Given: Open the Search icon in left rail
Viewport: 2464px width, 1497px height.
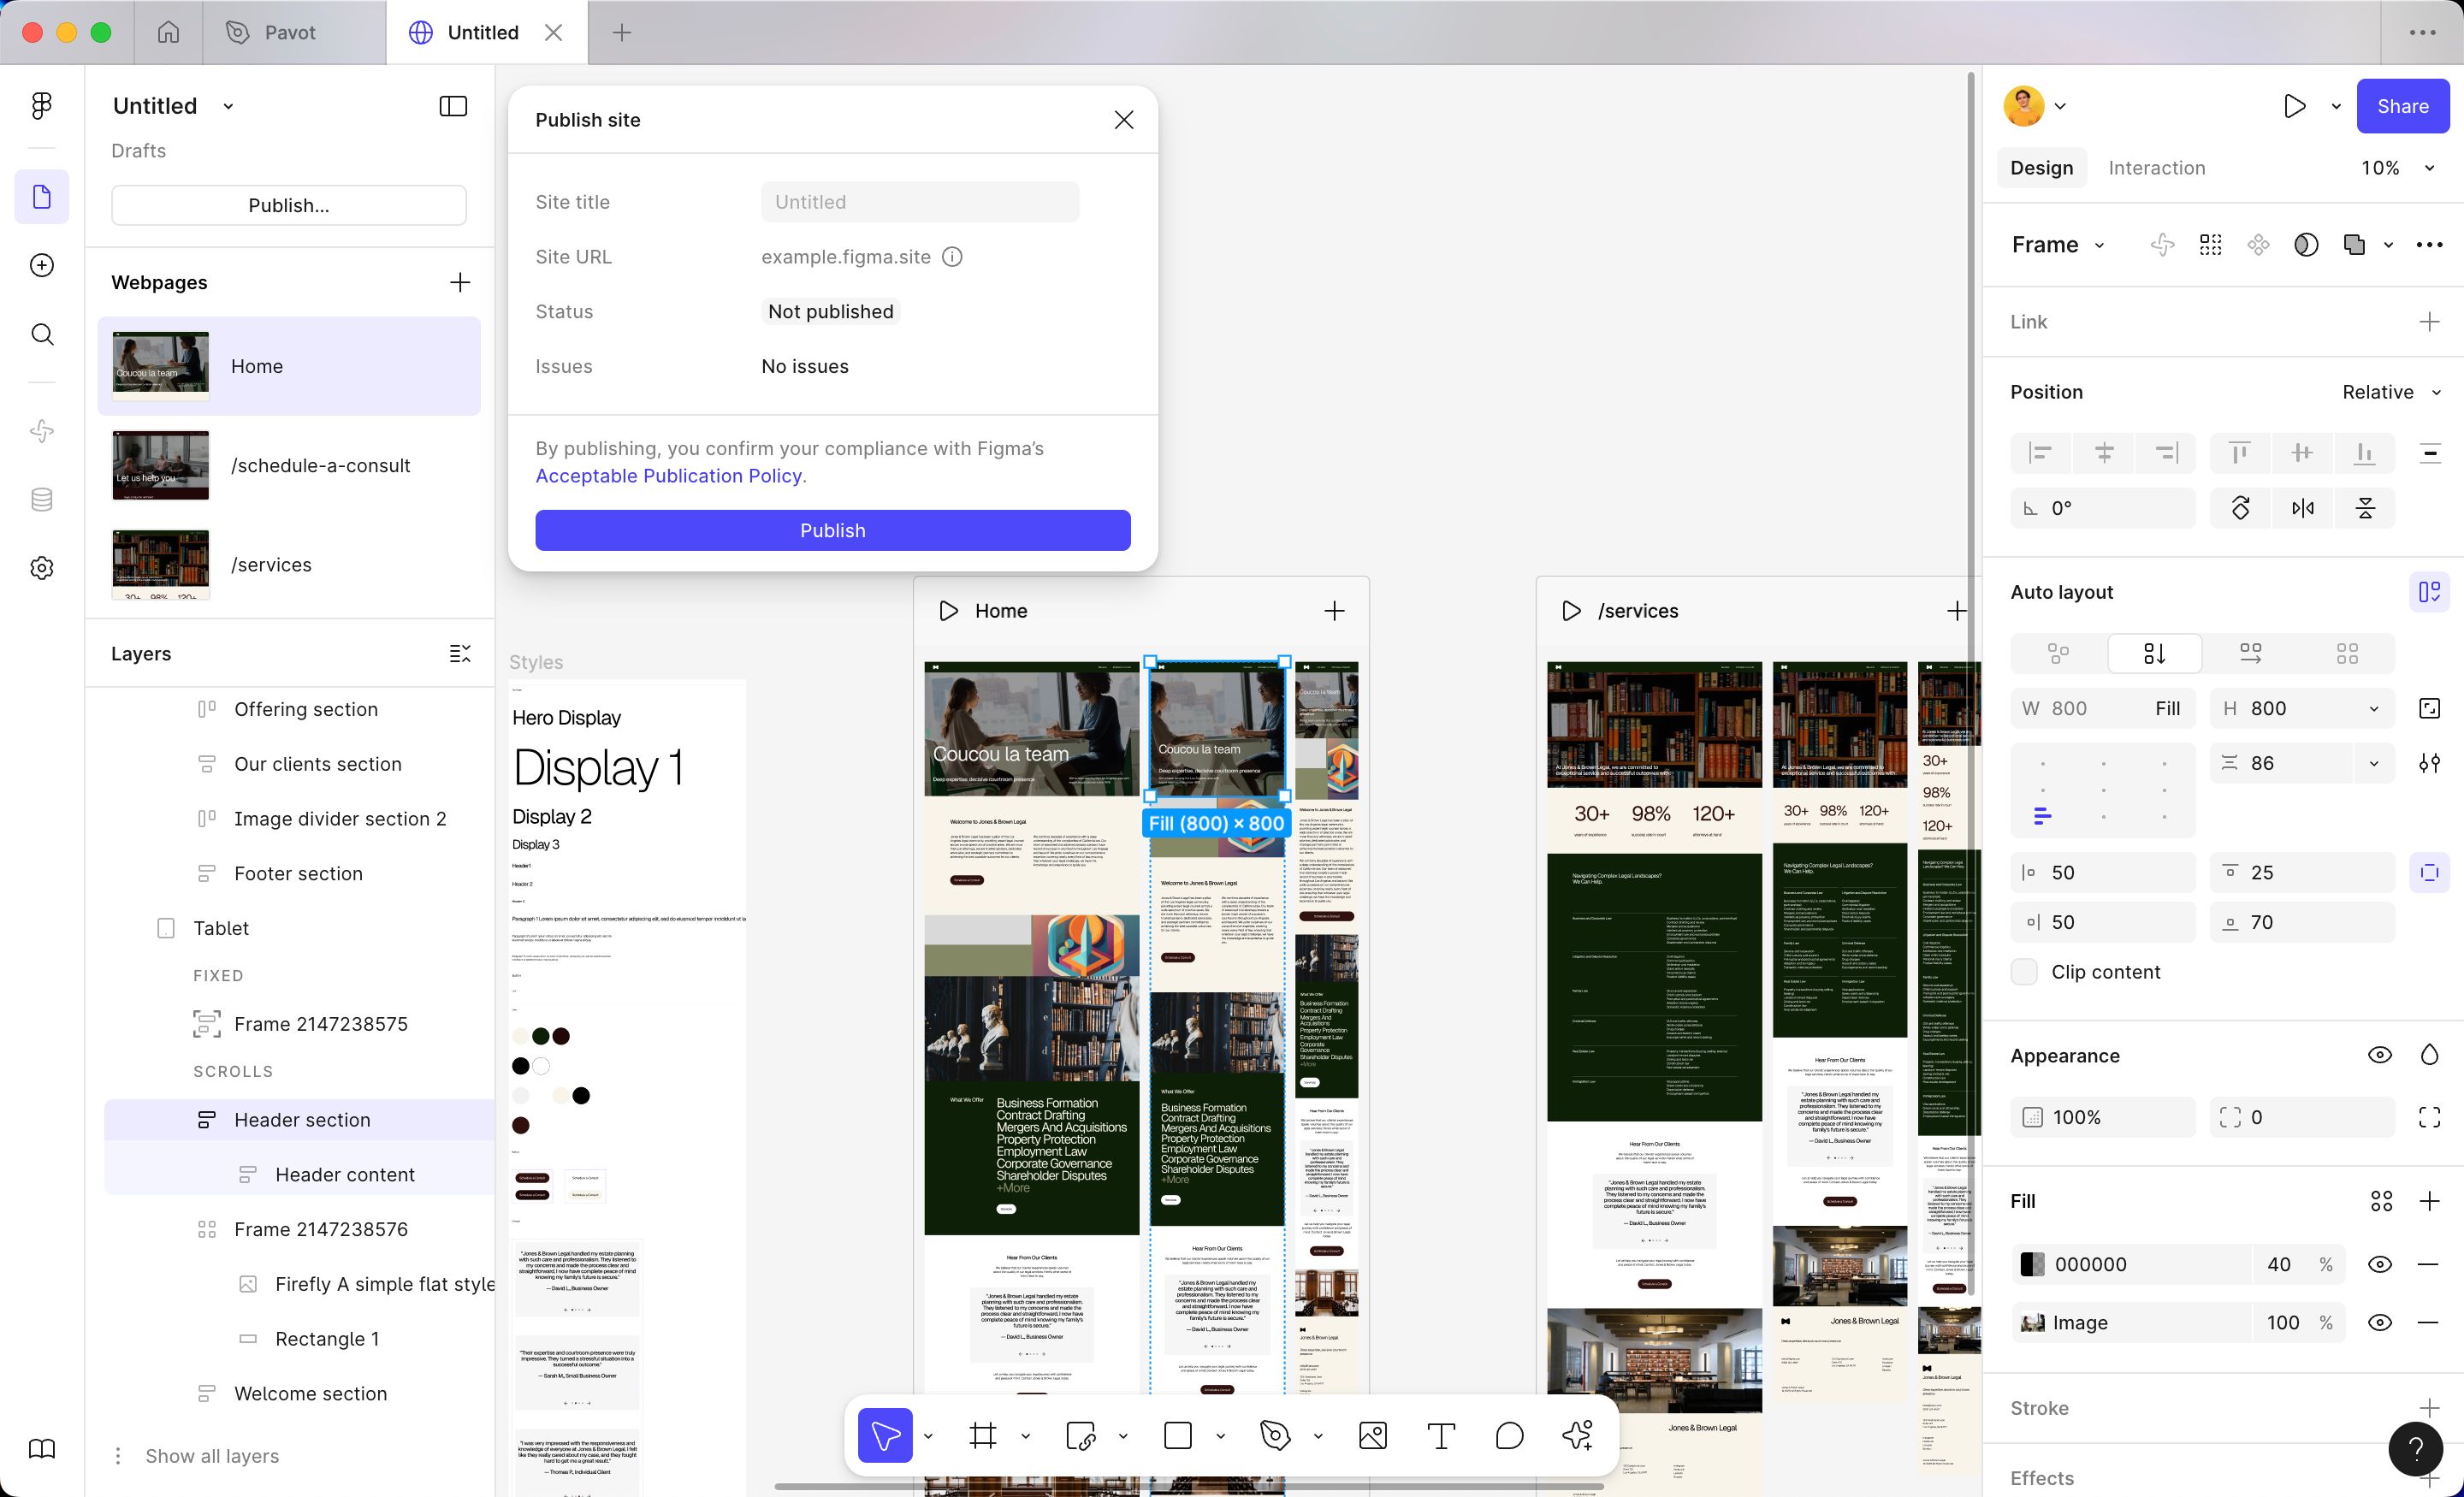Looking at the screenshot, I should click(x=41, y=334).
